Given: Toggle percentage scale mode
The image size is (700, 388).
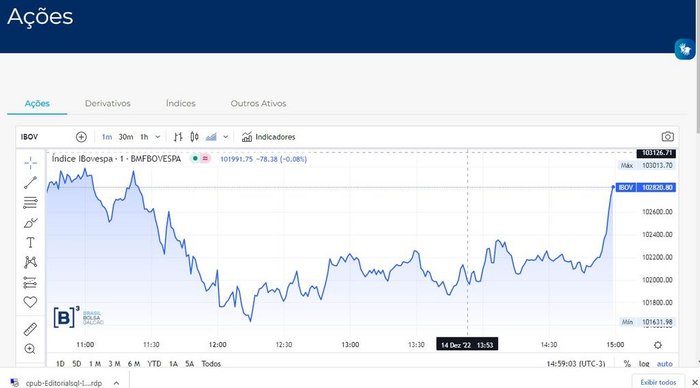Looking at the screenshot, I should [627, 364].
